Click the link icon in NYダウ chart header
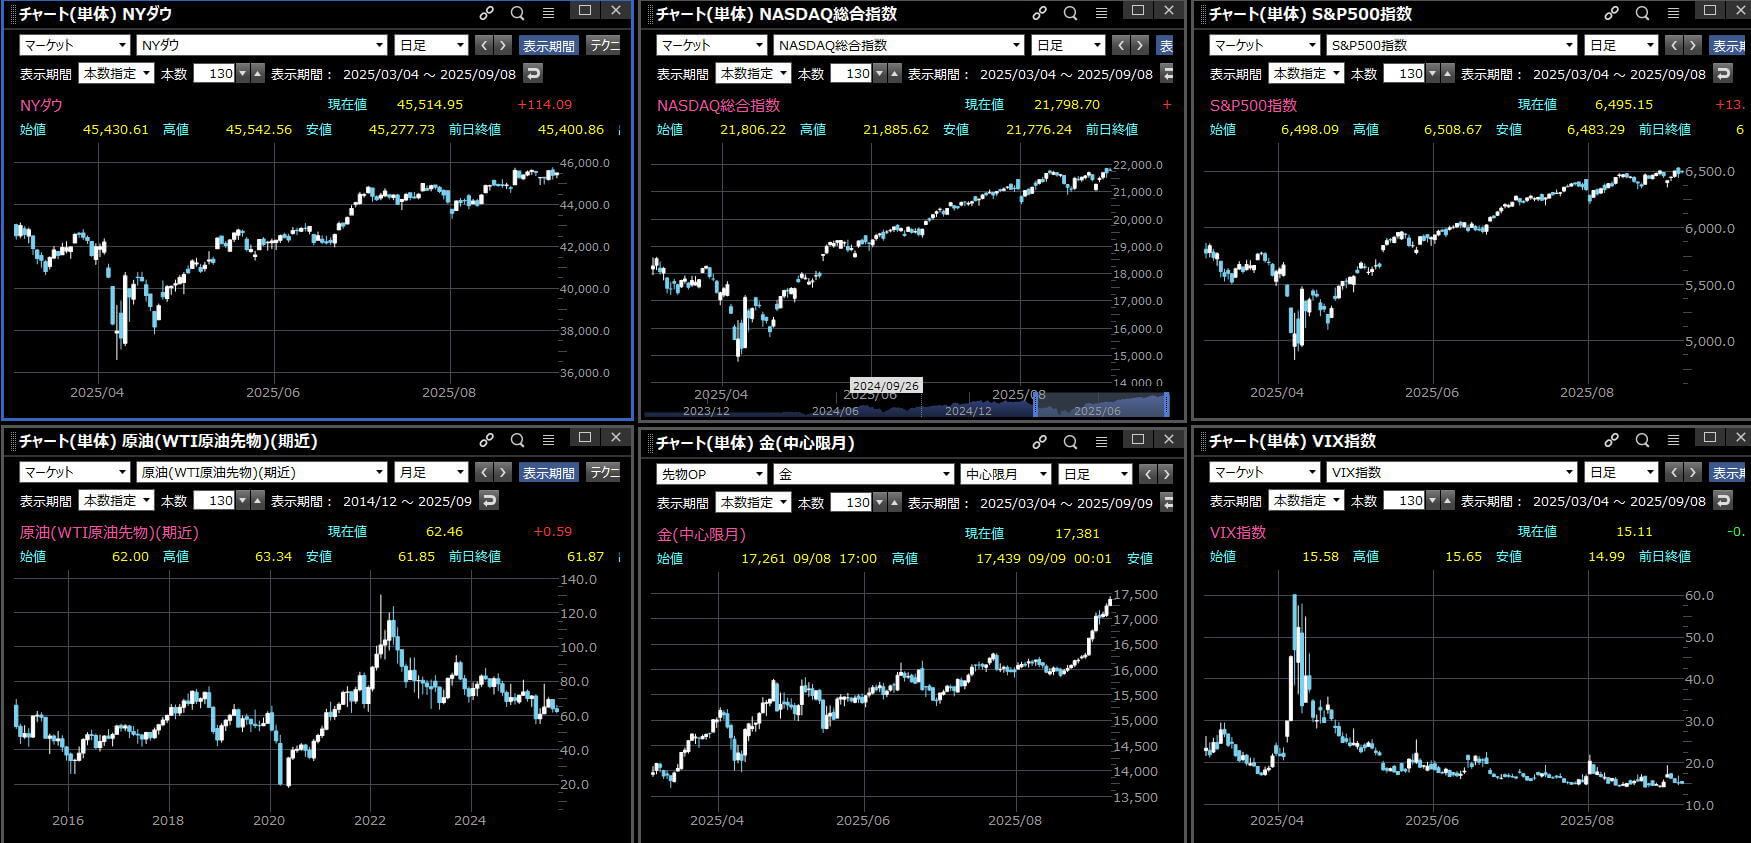The width and height of the screenshot is (1751, 843). tap(486, 13)
